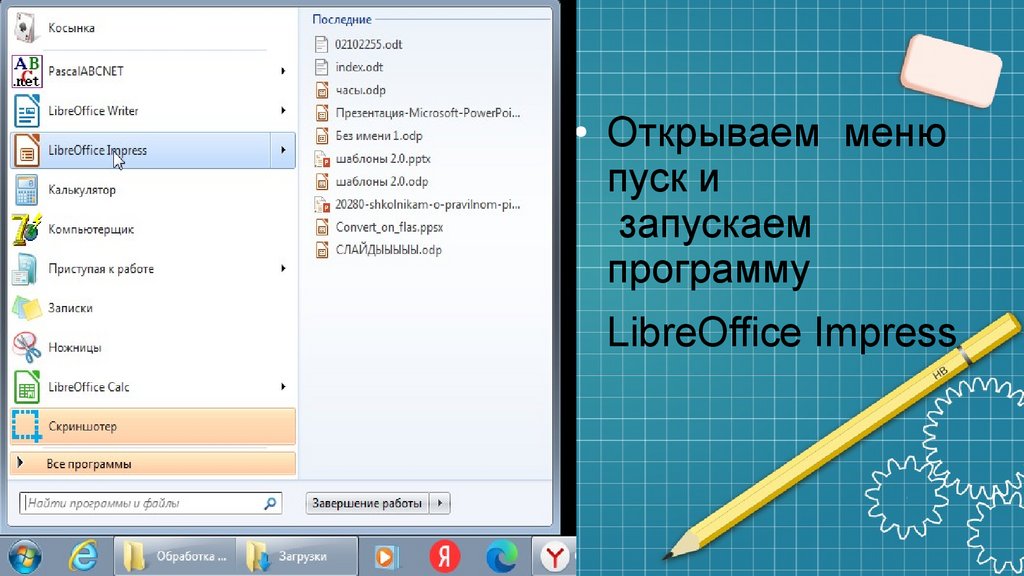Expand the LibreOffice Impress submenu arrow
This screenshot has width=1024, height=576.
pyautogui.click(x=283, y=150)
